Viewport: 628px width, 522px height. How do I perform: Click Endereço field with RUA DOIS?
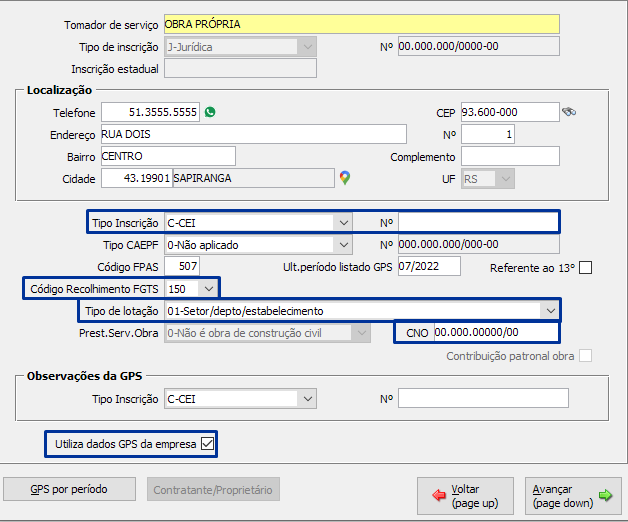254,134
